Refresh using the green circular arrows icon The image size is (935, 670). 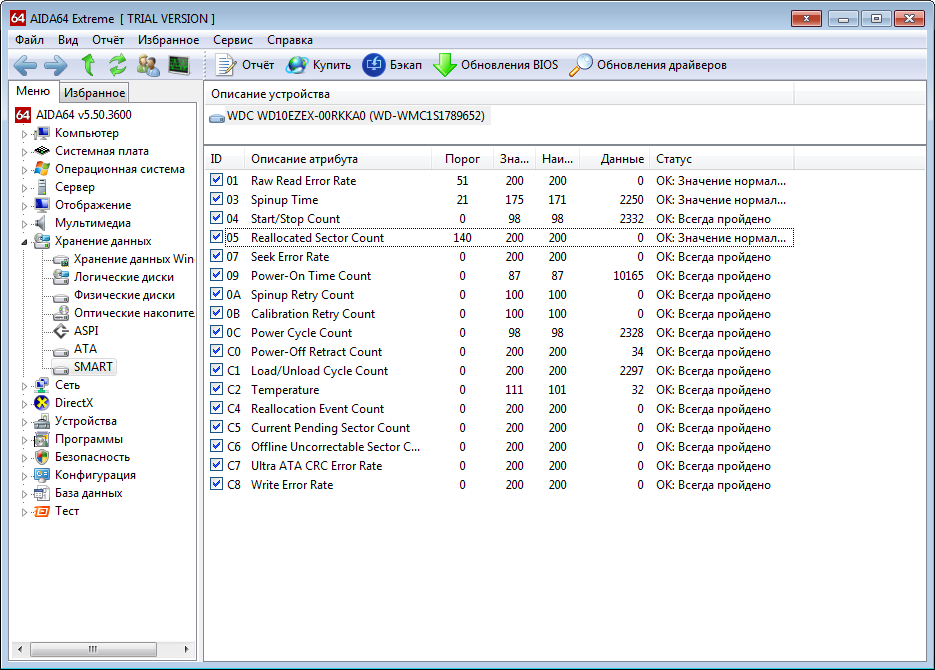coord(117,64)
